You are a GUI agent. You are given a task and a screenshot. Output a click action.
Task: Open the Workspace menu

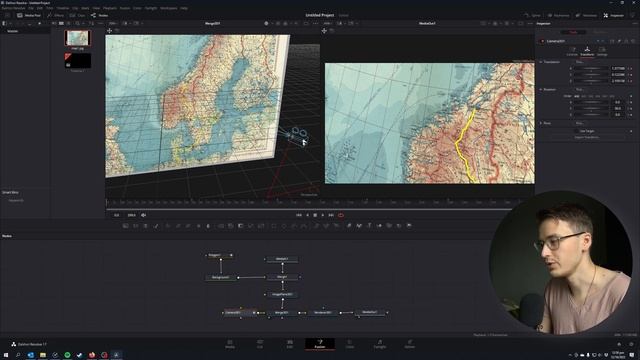pos(169,8)
